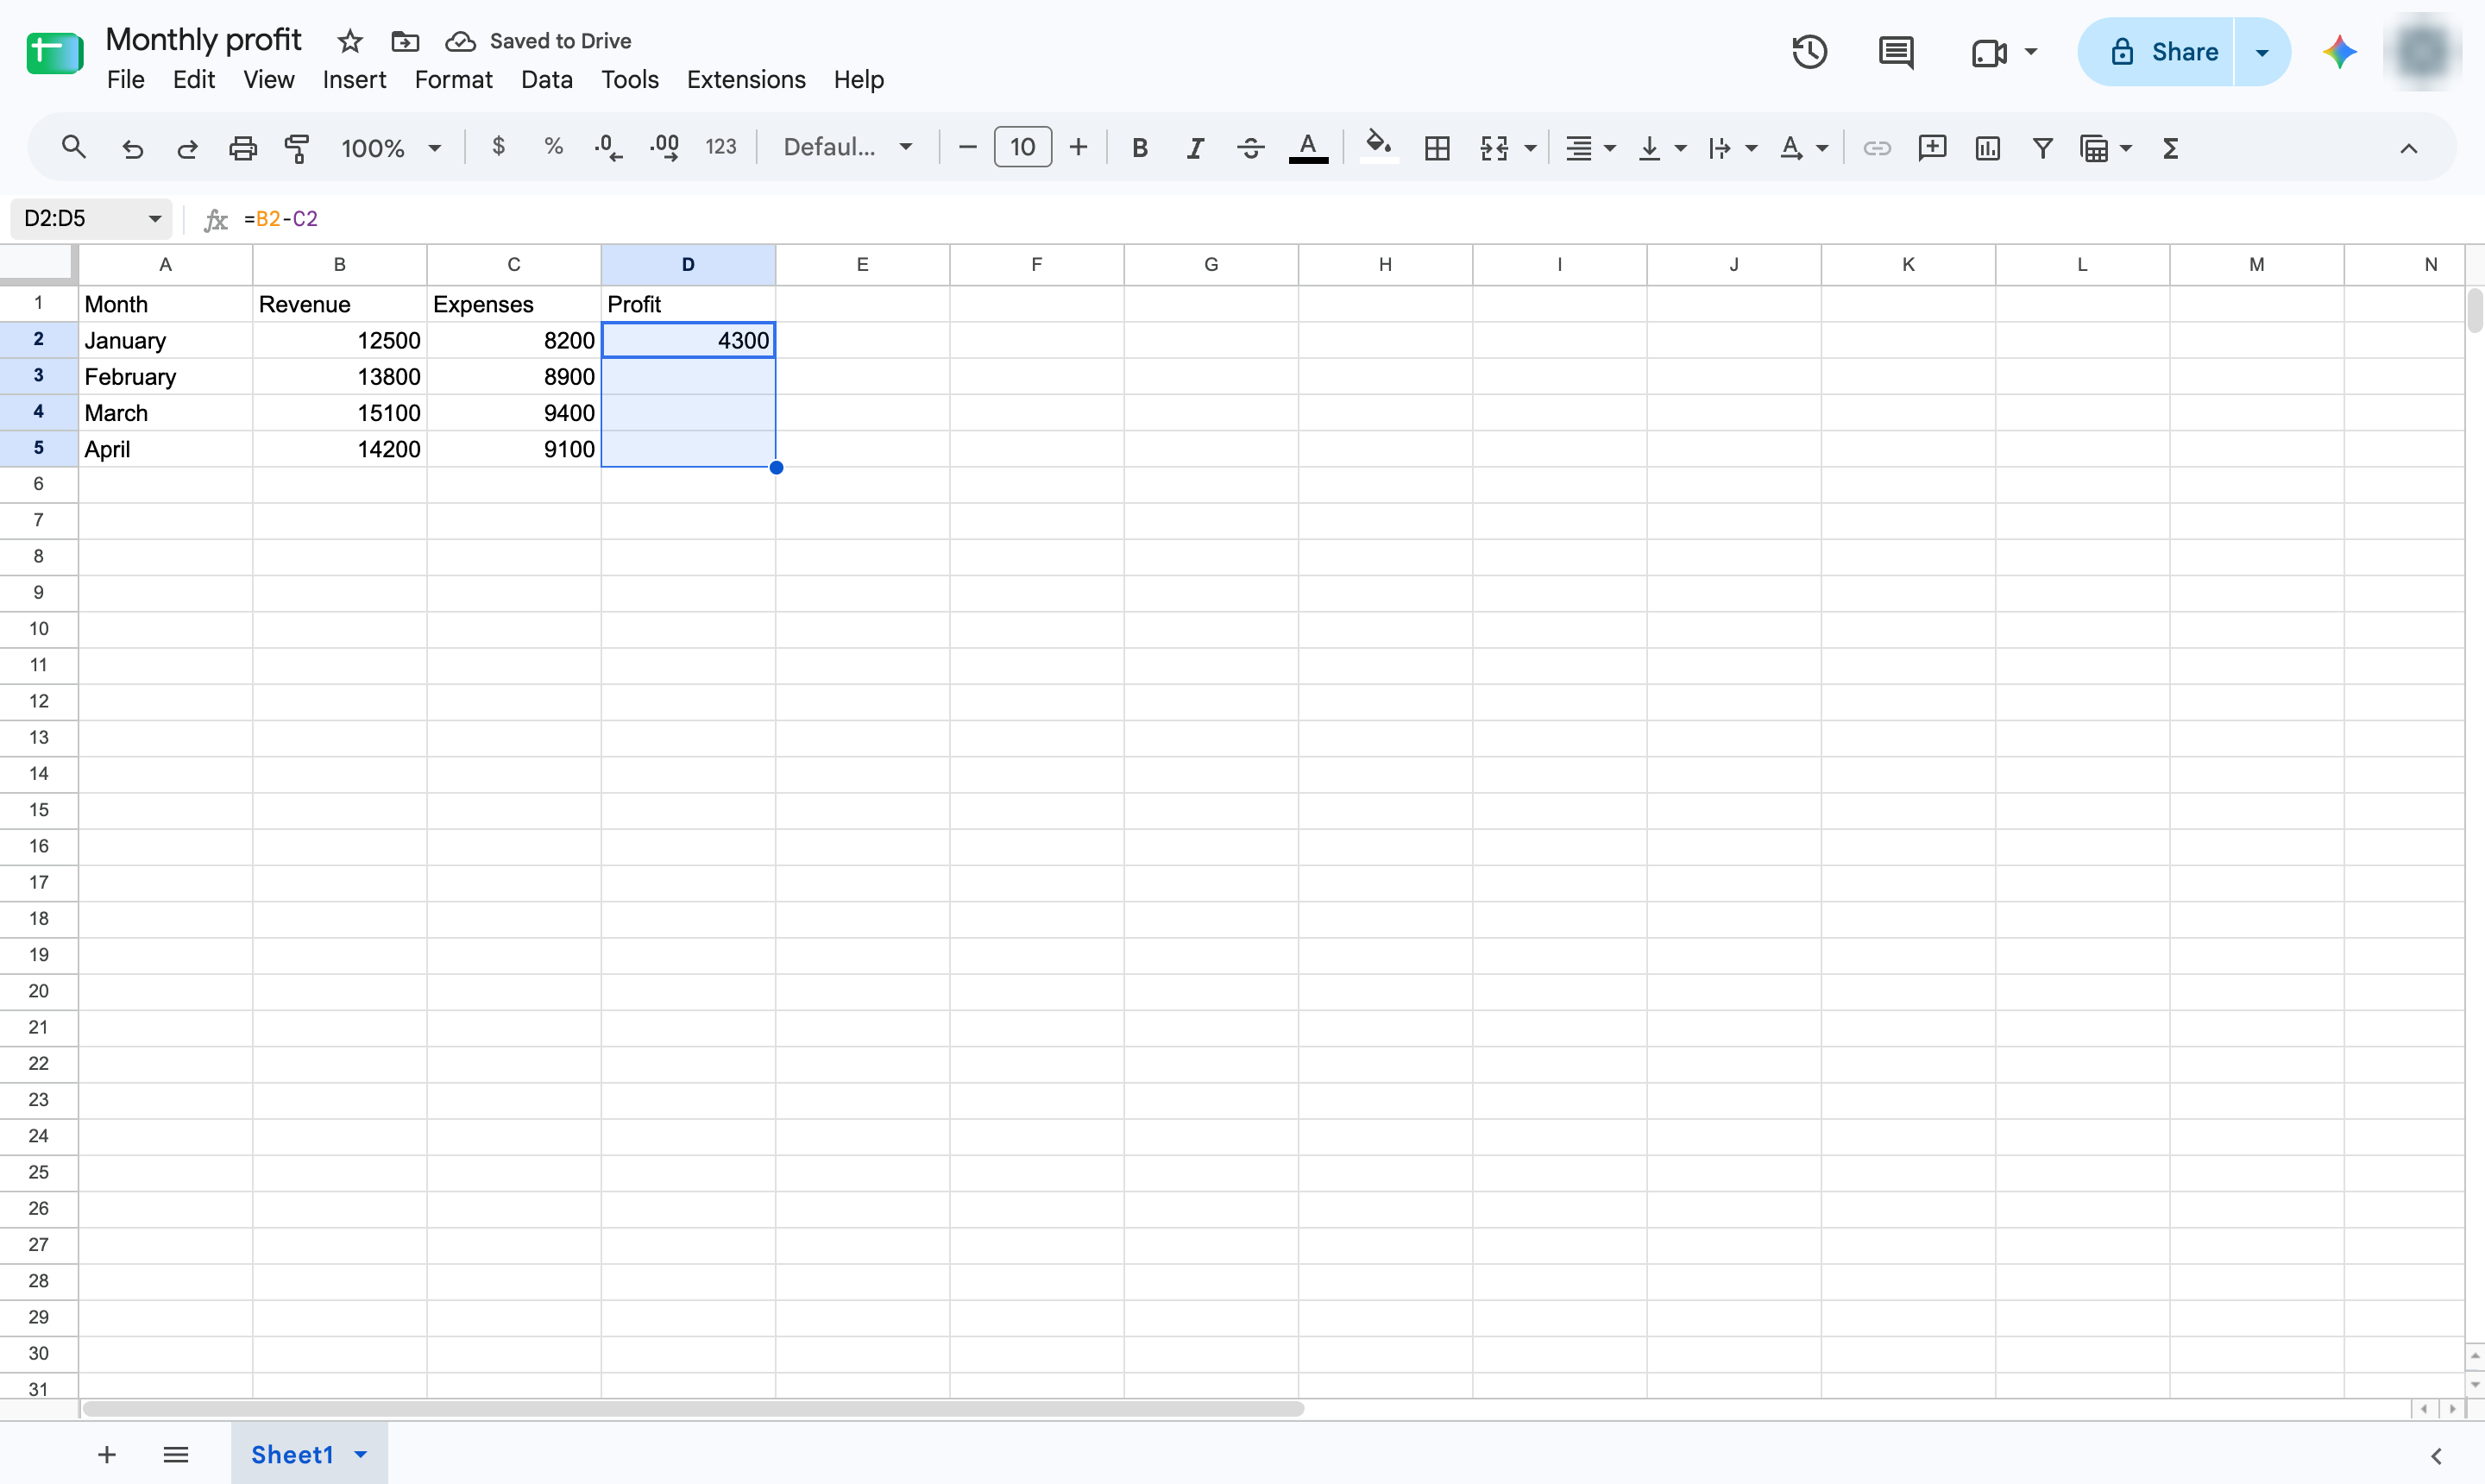The height and width of the screenshot is (1484, 2485).
Task: Click the undo arrow icon
Action: (x=132, y=148)
